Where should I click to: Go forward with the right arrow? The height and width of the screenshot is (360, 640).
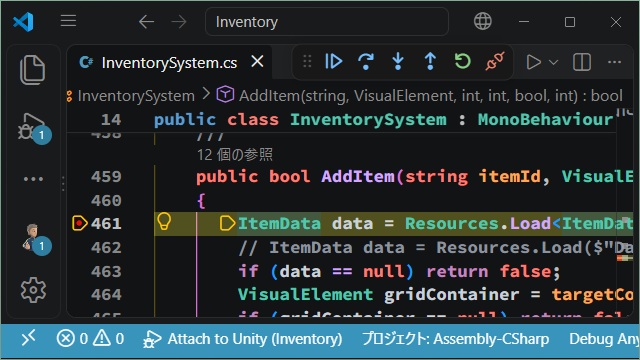click(179, 22)
